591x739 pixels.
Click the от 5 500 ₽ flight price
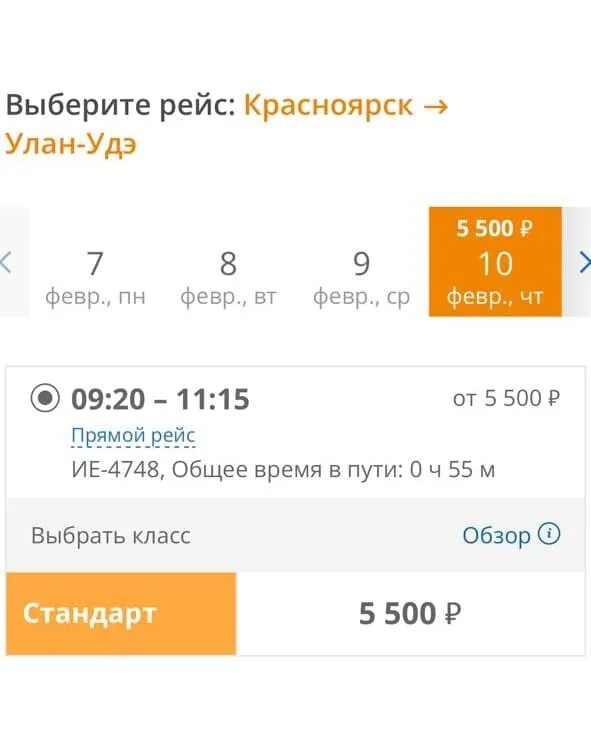tap(507, 398)
